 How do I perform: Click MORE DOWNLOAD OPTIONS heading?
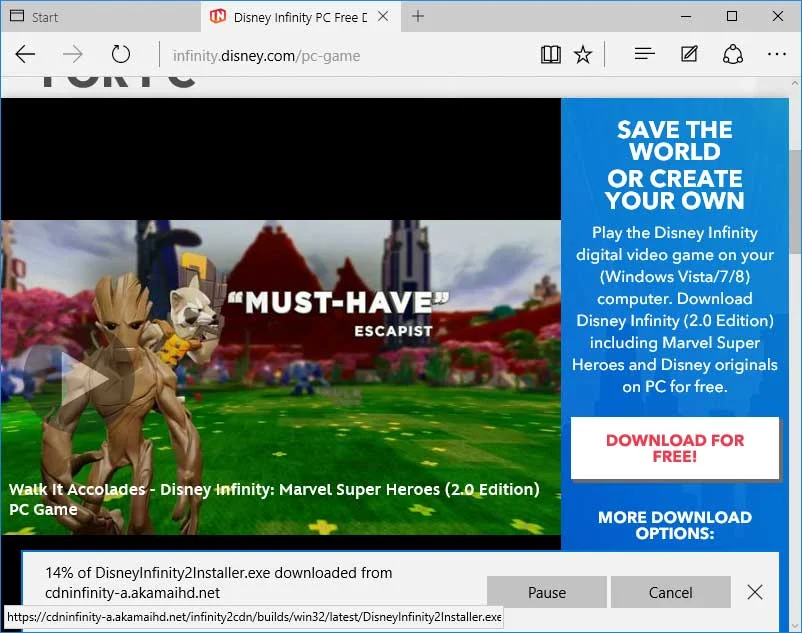(x=675, y=525)
